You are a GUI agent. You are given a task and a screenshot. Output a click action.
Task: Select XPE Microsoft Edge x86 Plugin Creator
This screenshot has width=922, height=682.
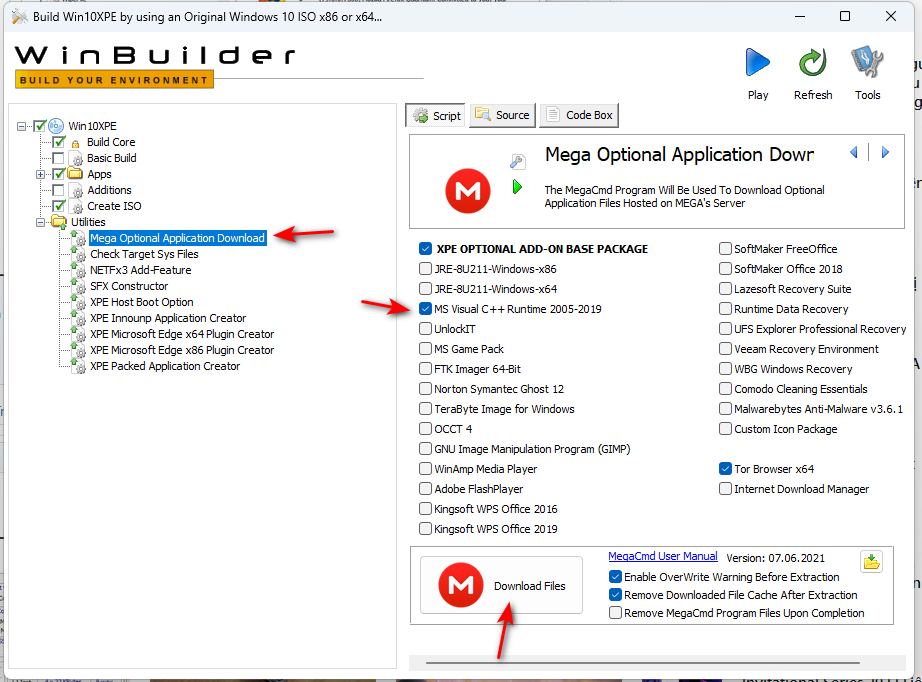(x=182, y=350)
